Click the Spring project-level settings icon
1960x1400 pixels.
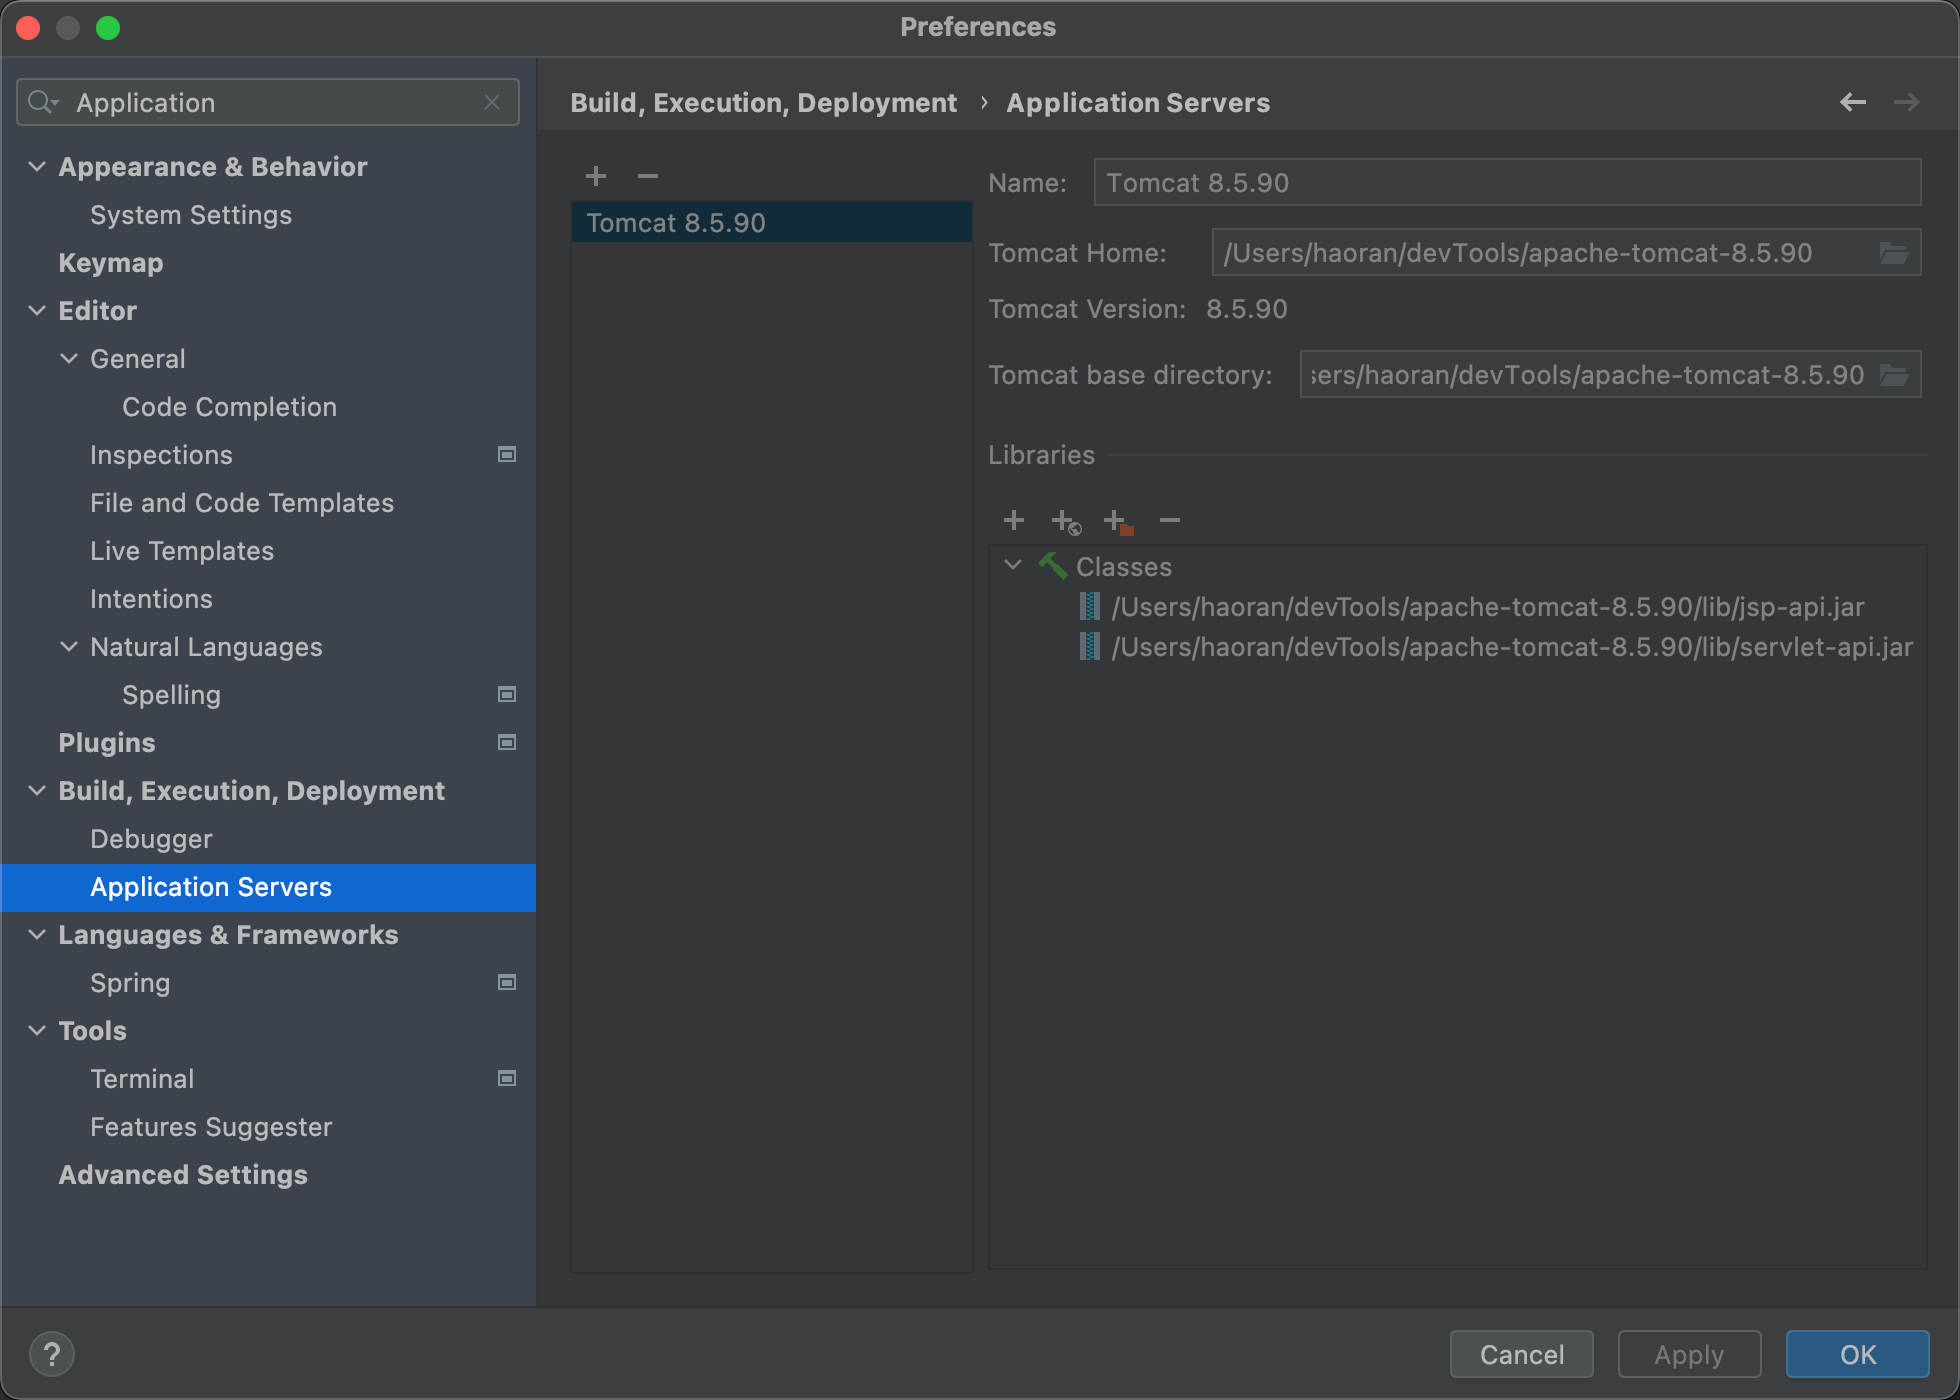[x=507, y=982]
